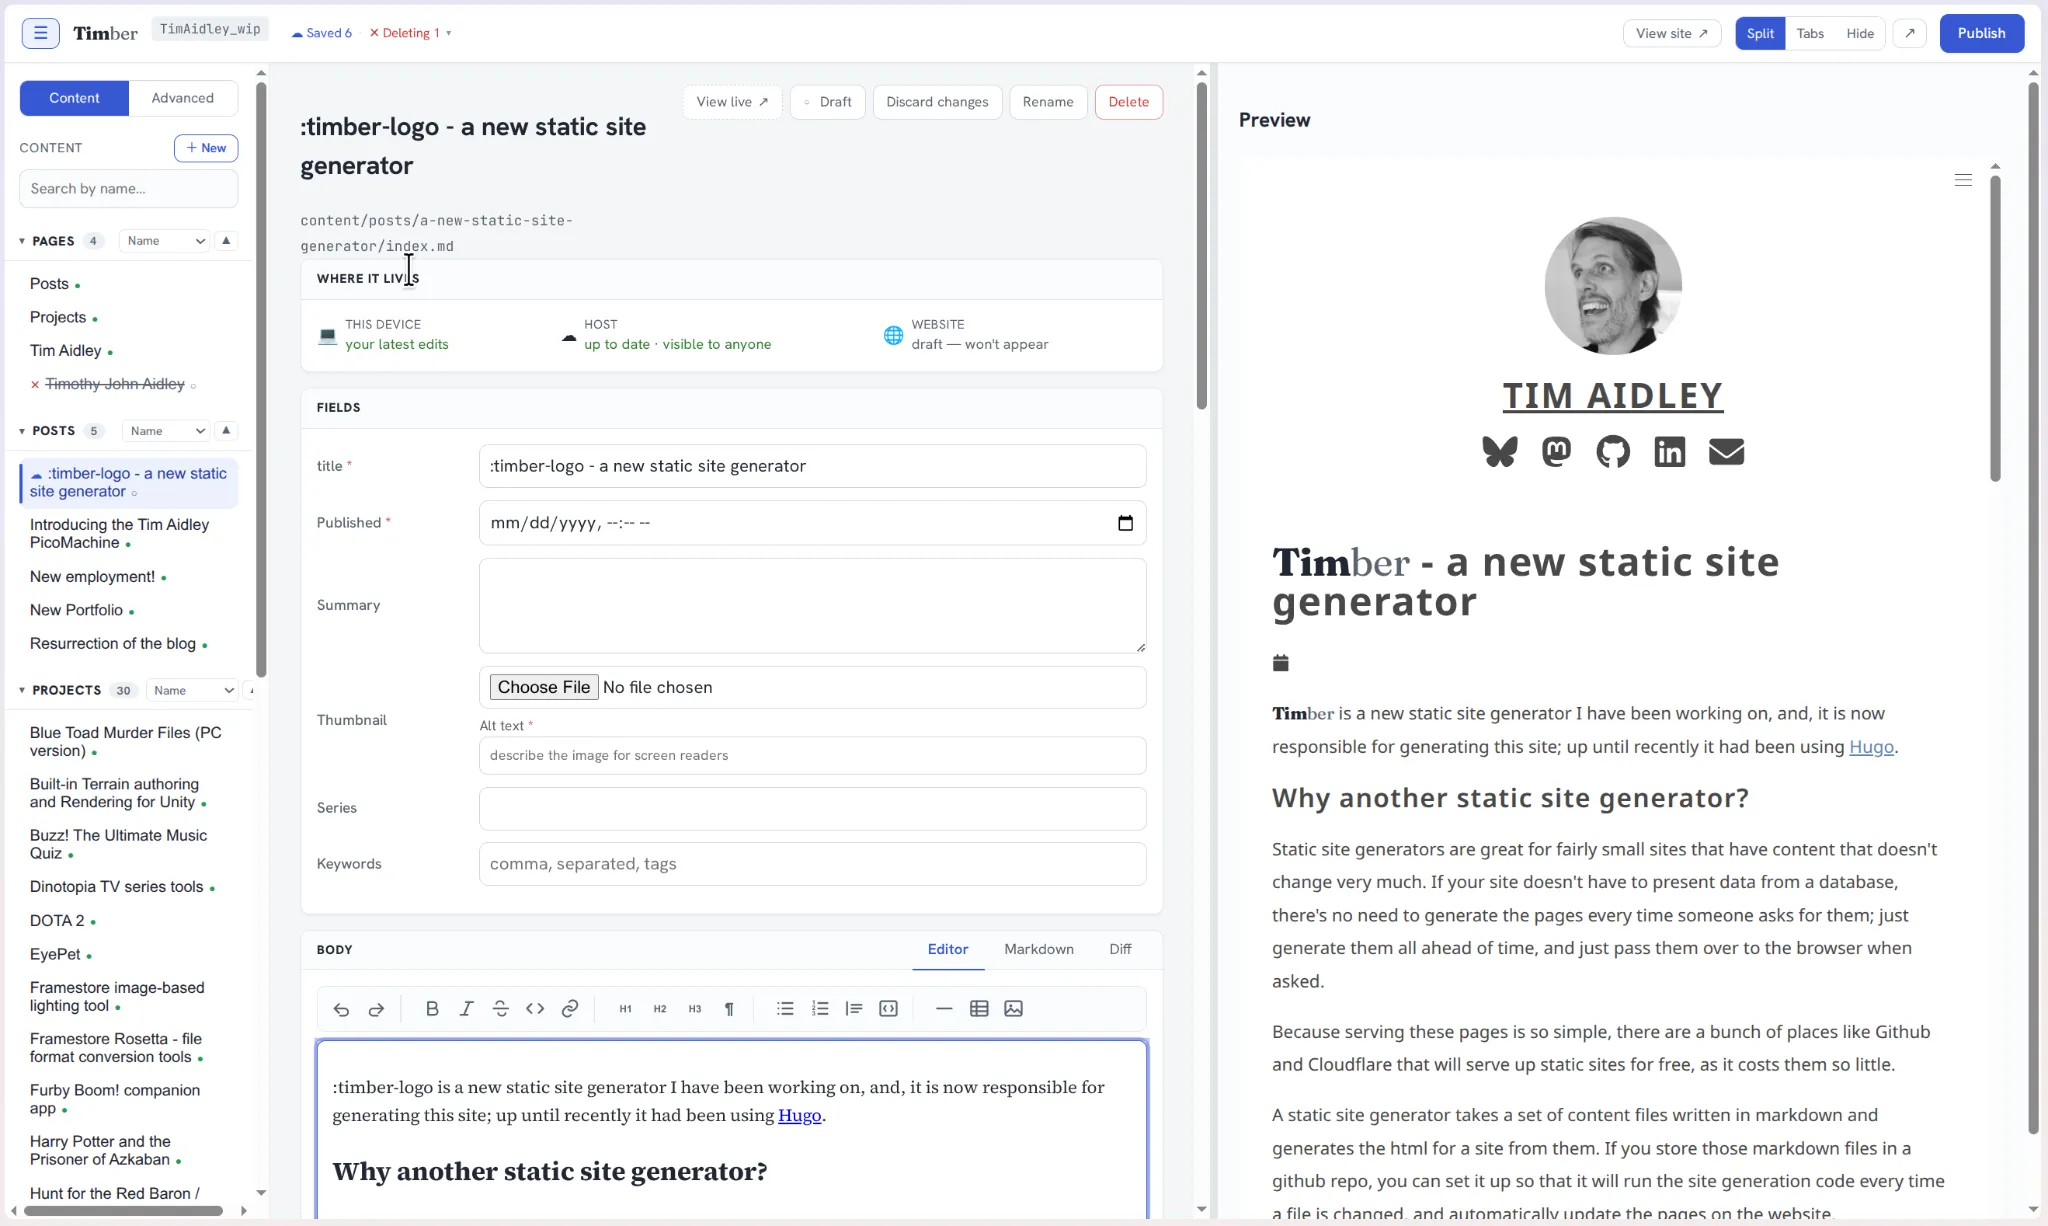The image size is (2048, 1226).
Task: Insert a table
Action: pyautogui.click(x=979, y=1009)
